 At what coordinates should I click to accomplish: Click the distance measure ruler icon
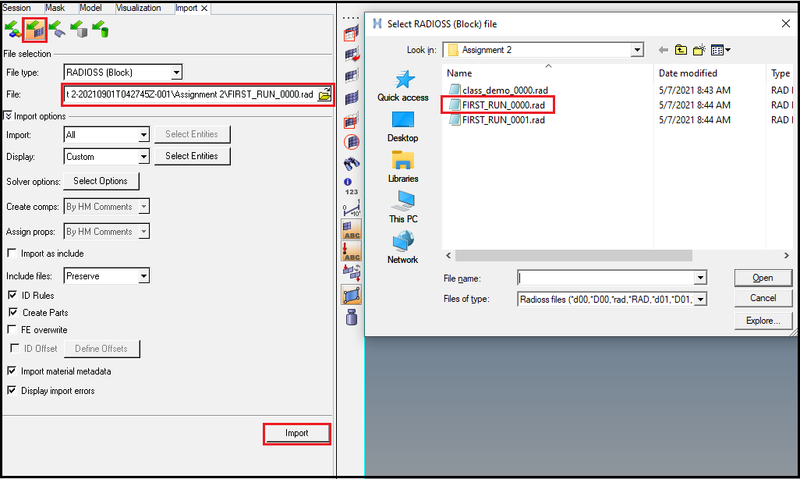click(x=351, y=209)
